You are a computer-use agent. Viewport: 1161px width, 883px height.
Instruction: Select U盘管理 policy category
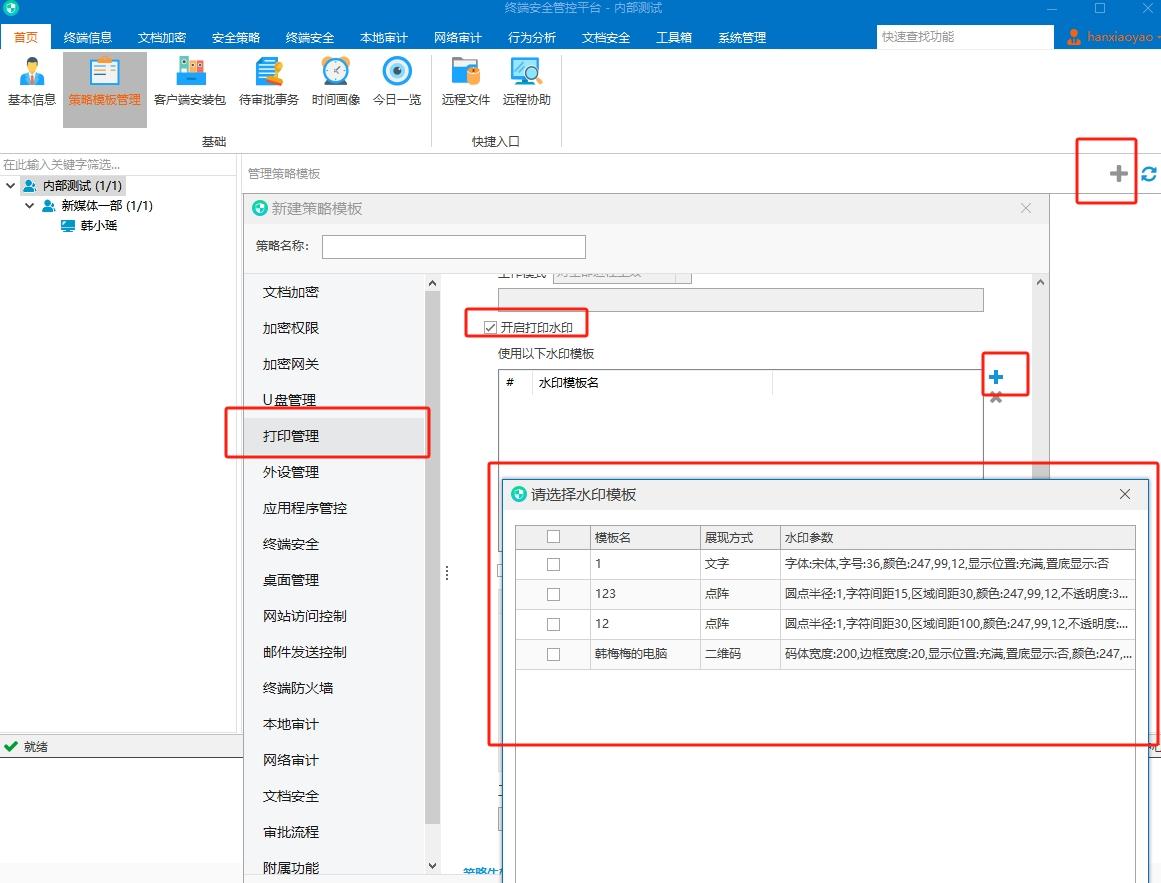click(335, 400)
